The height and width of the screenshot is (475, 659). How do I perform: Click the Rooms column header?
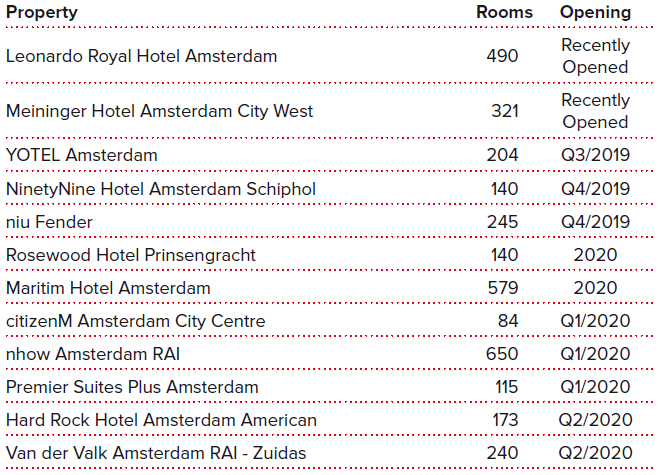504,12
